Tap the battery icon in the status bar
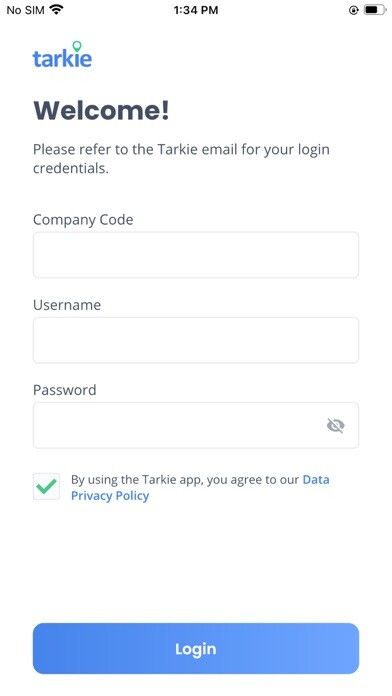The image size is (392, 696). point(375,10)
